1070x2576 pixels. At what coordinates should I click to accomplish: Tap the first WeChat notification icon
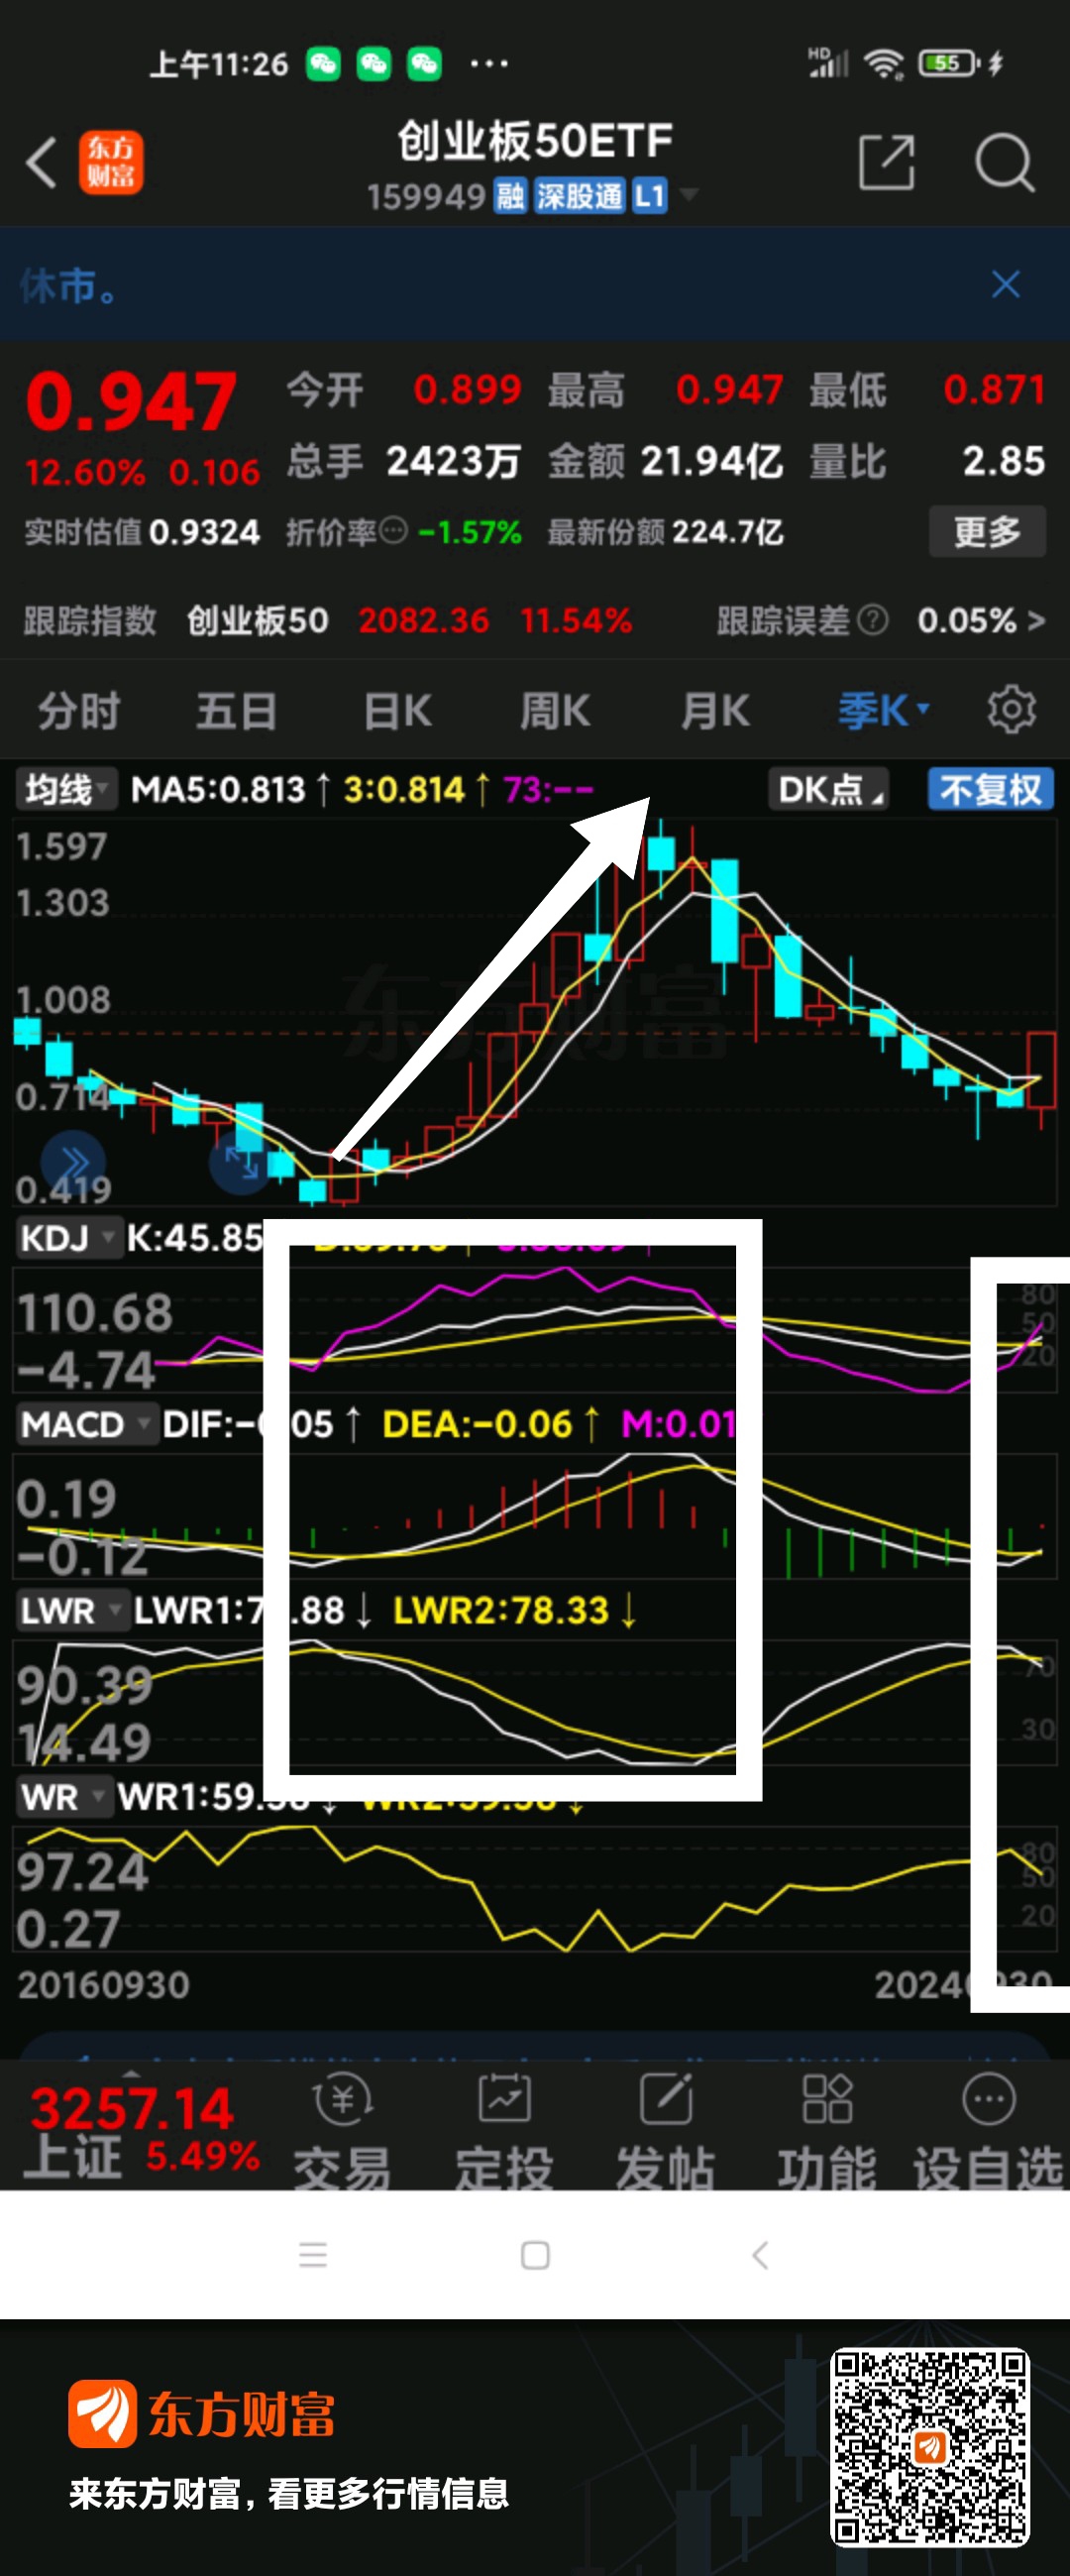(x=323, y=64)
